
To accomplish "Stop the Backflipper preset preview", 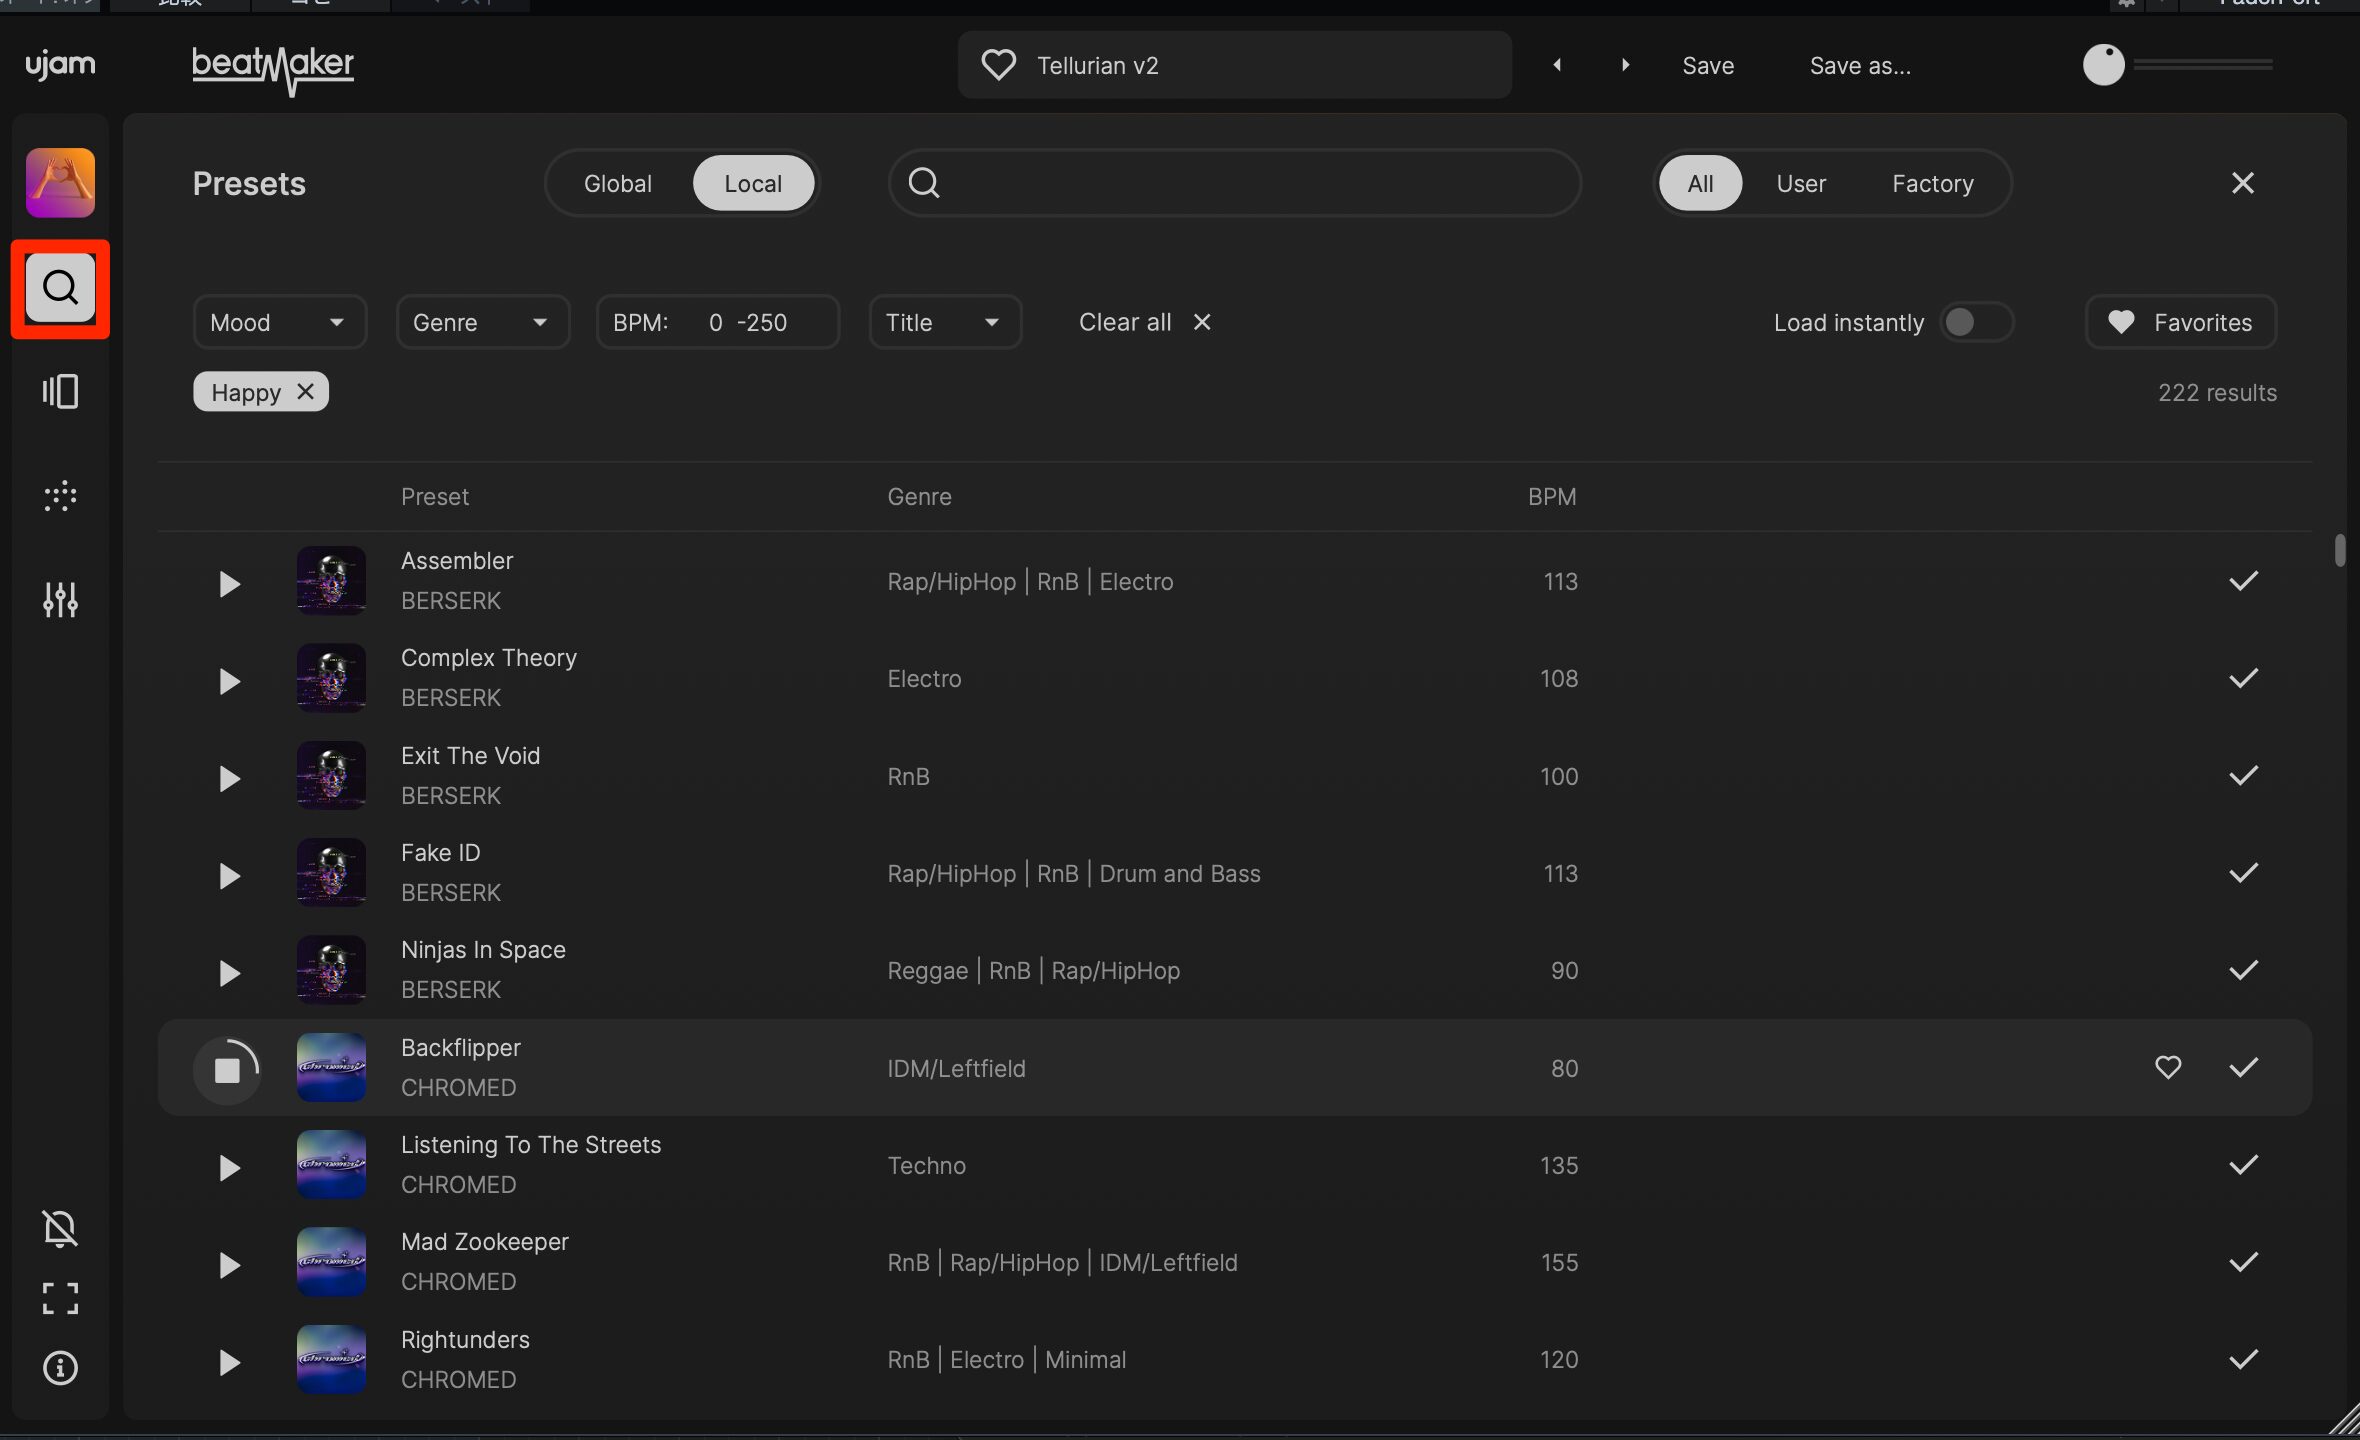I will click(x=227, y=1070).
